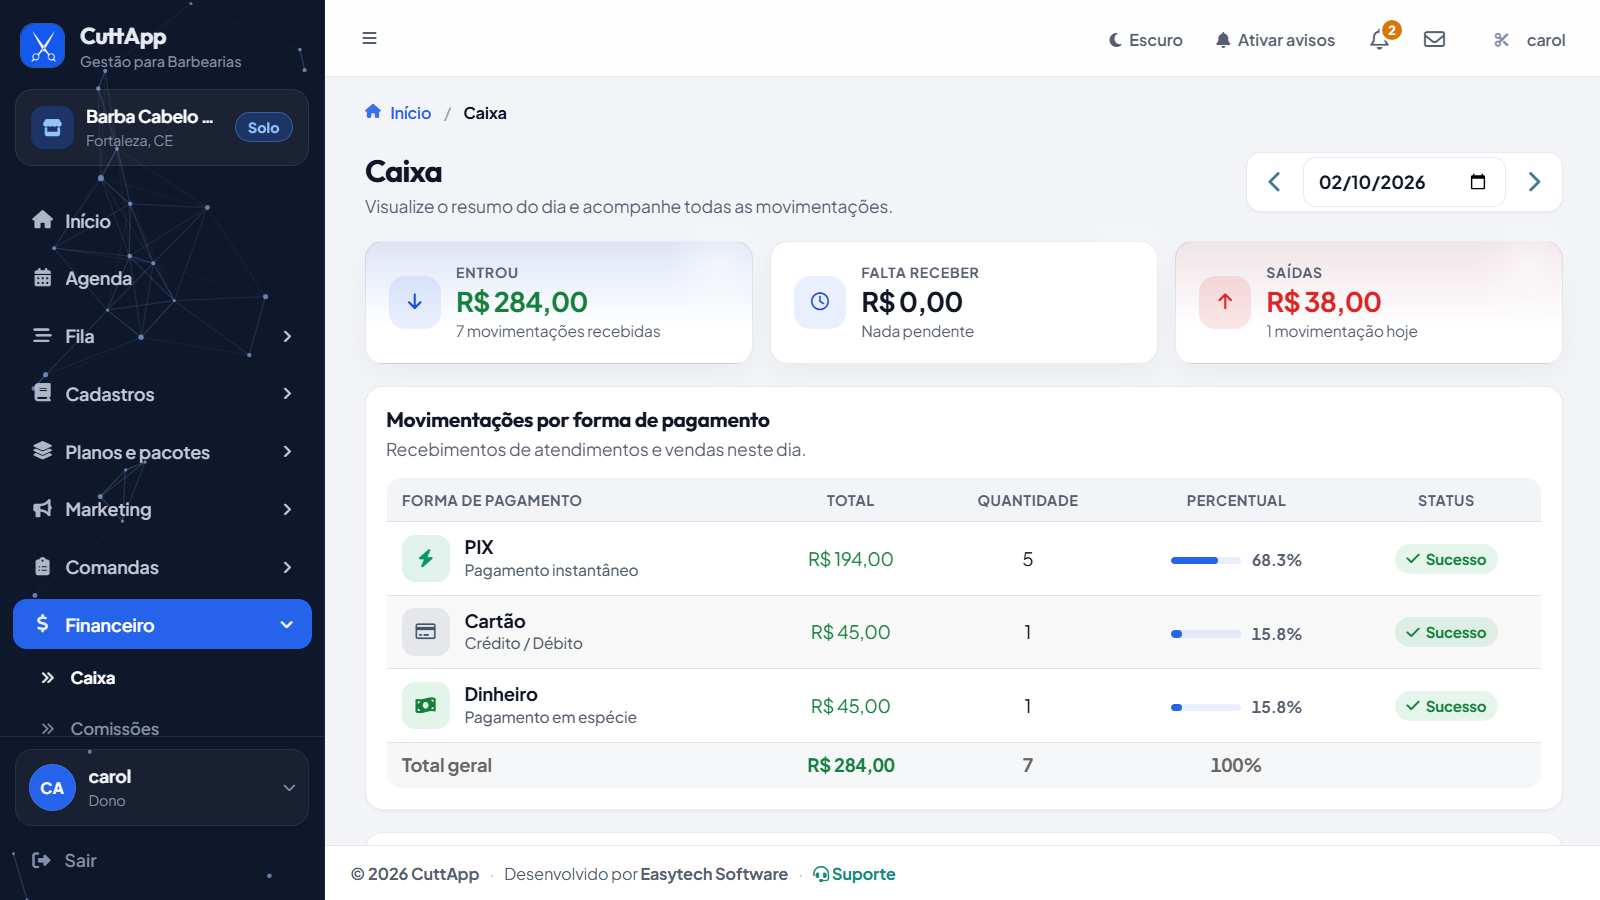Click the home icon in breadcrumb
Viewport: 1600px width, 900px height.
[x=373, y=112]
